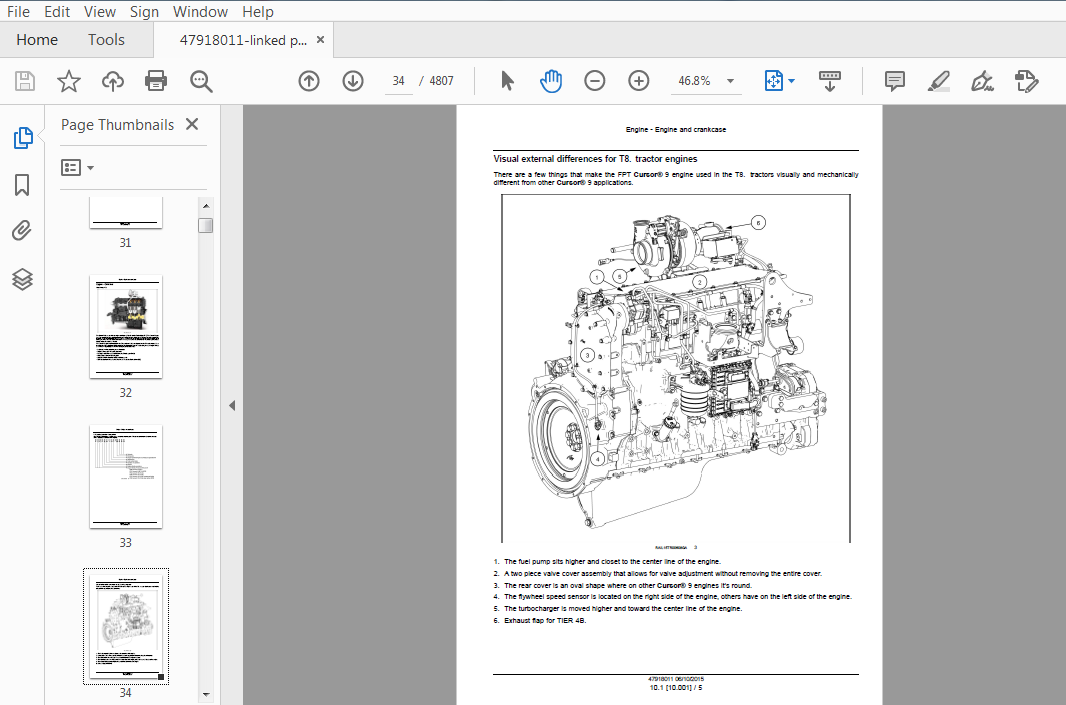Screen dimensions: 1066x705
Task: Click list item about flywheel speed sensor
Action: (x=678, y=597)
